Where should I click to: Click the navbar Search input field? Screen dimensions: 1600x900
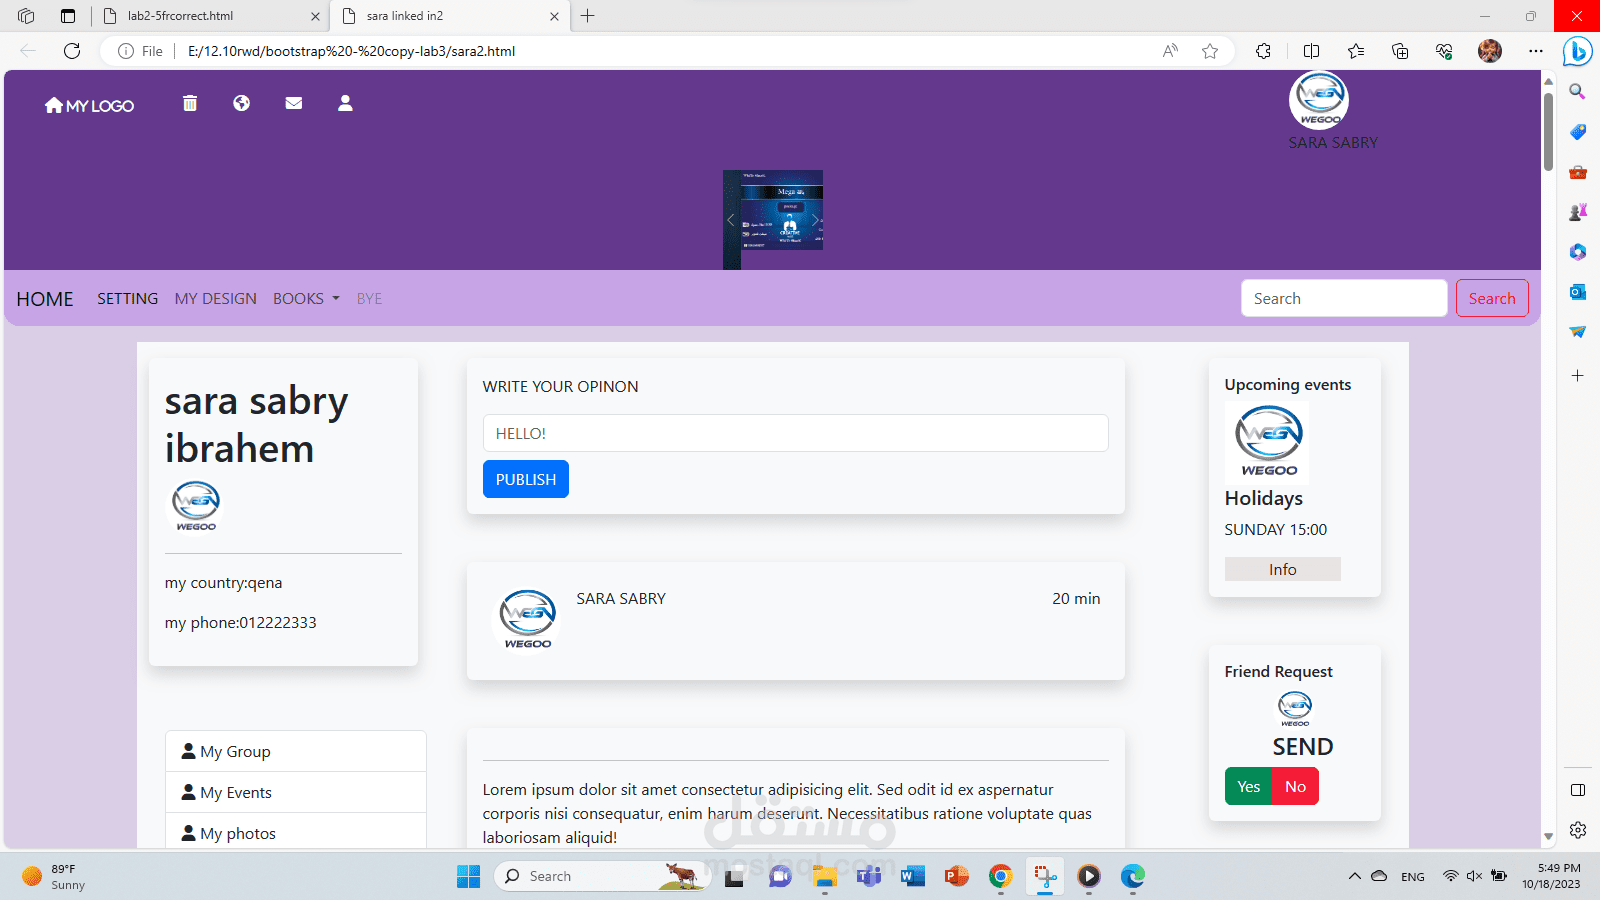[x=1344, y=298]
